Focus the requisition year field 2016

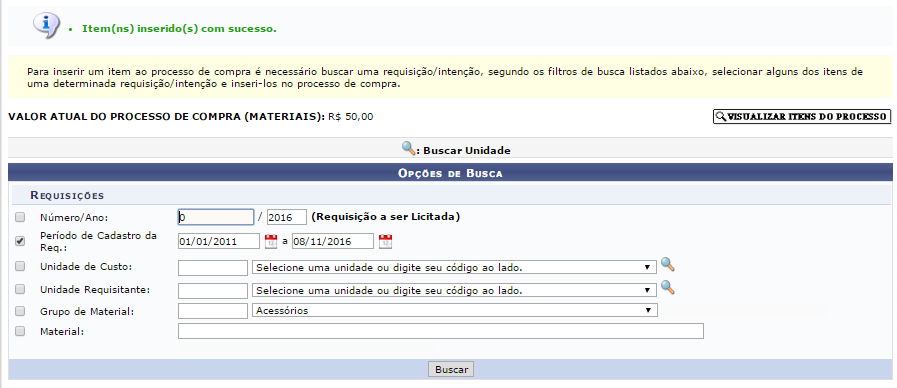(x=287, y=217)
